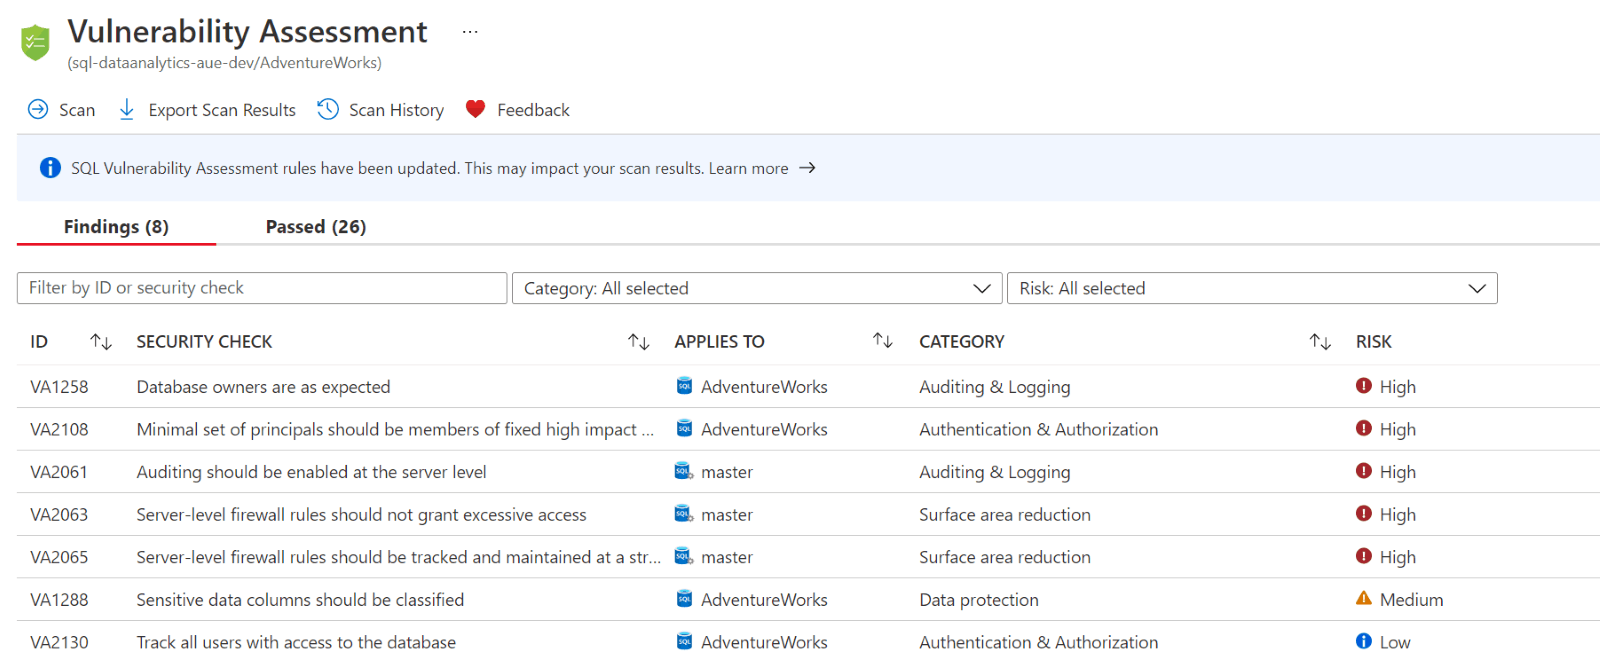
Task: Sort by Security Check column arrows
Action: (639, 342)
